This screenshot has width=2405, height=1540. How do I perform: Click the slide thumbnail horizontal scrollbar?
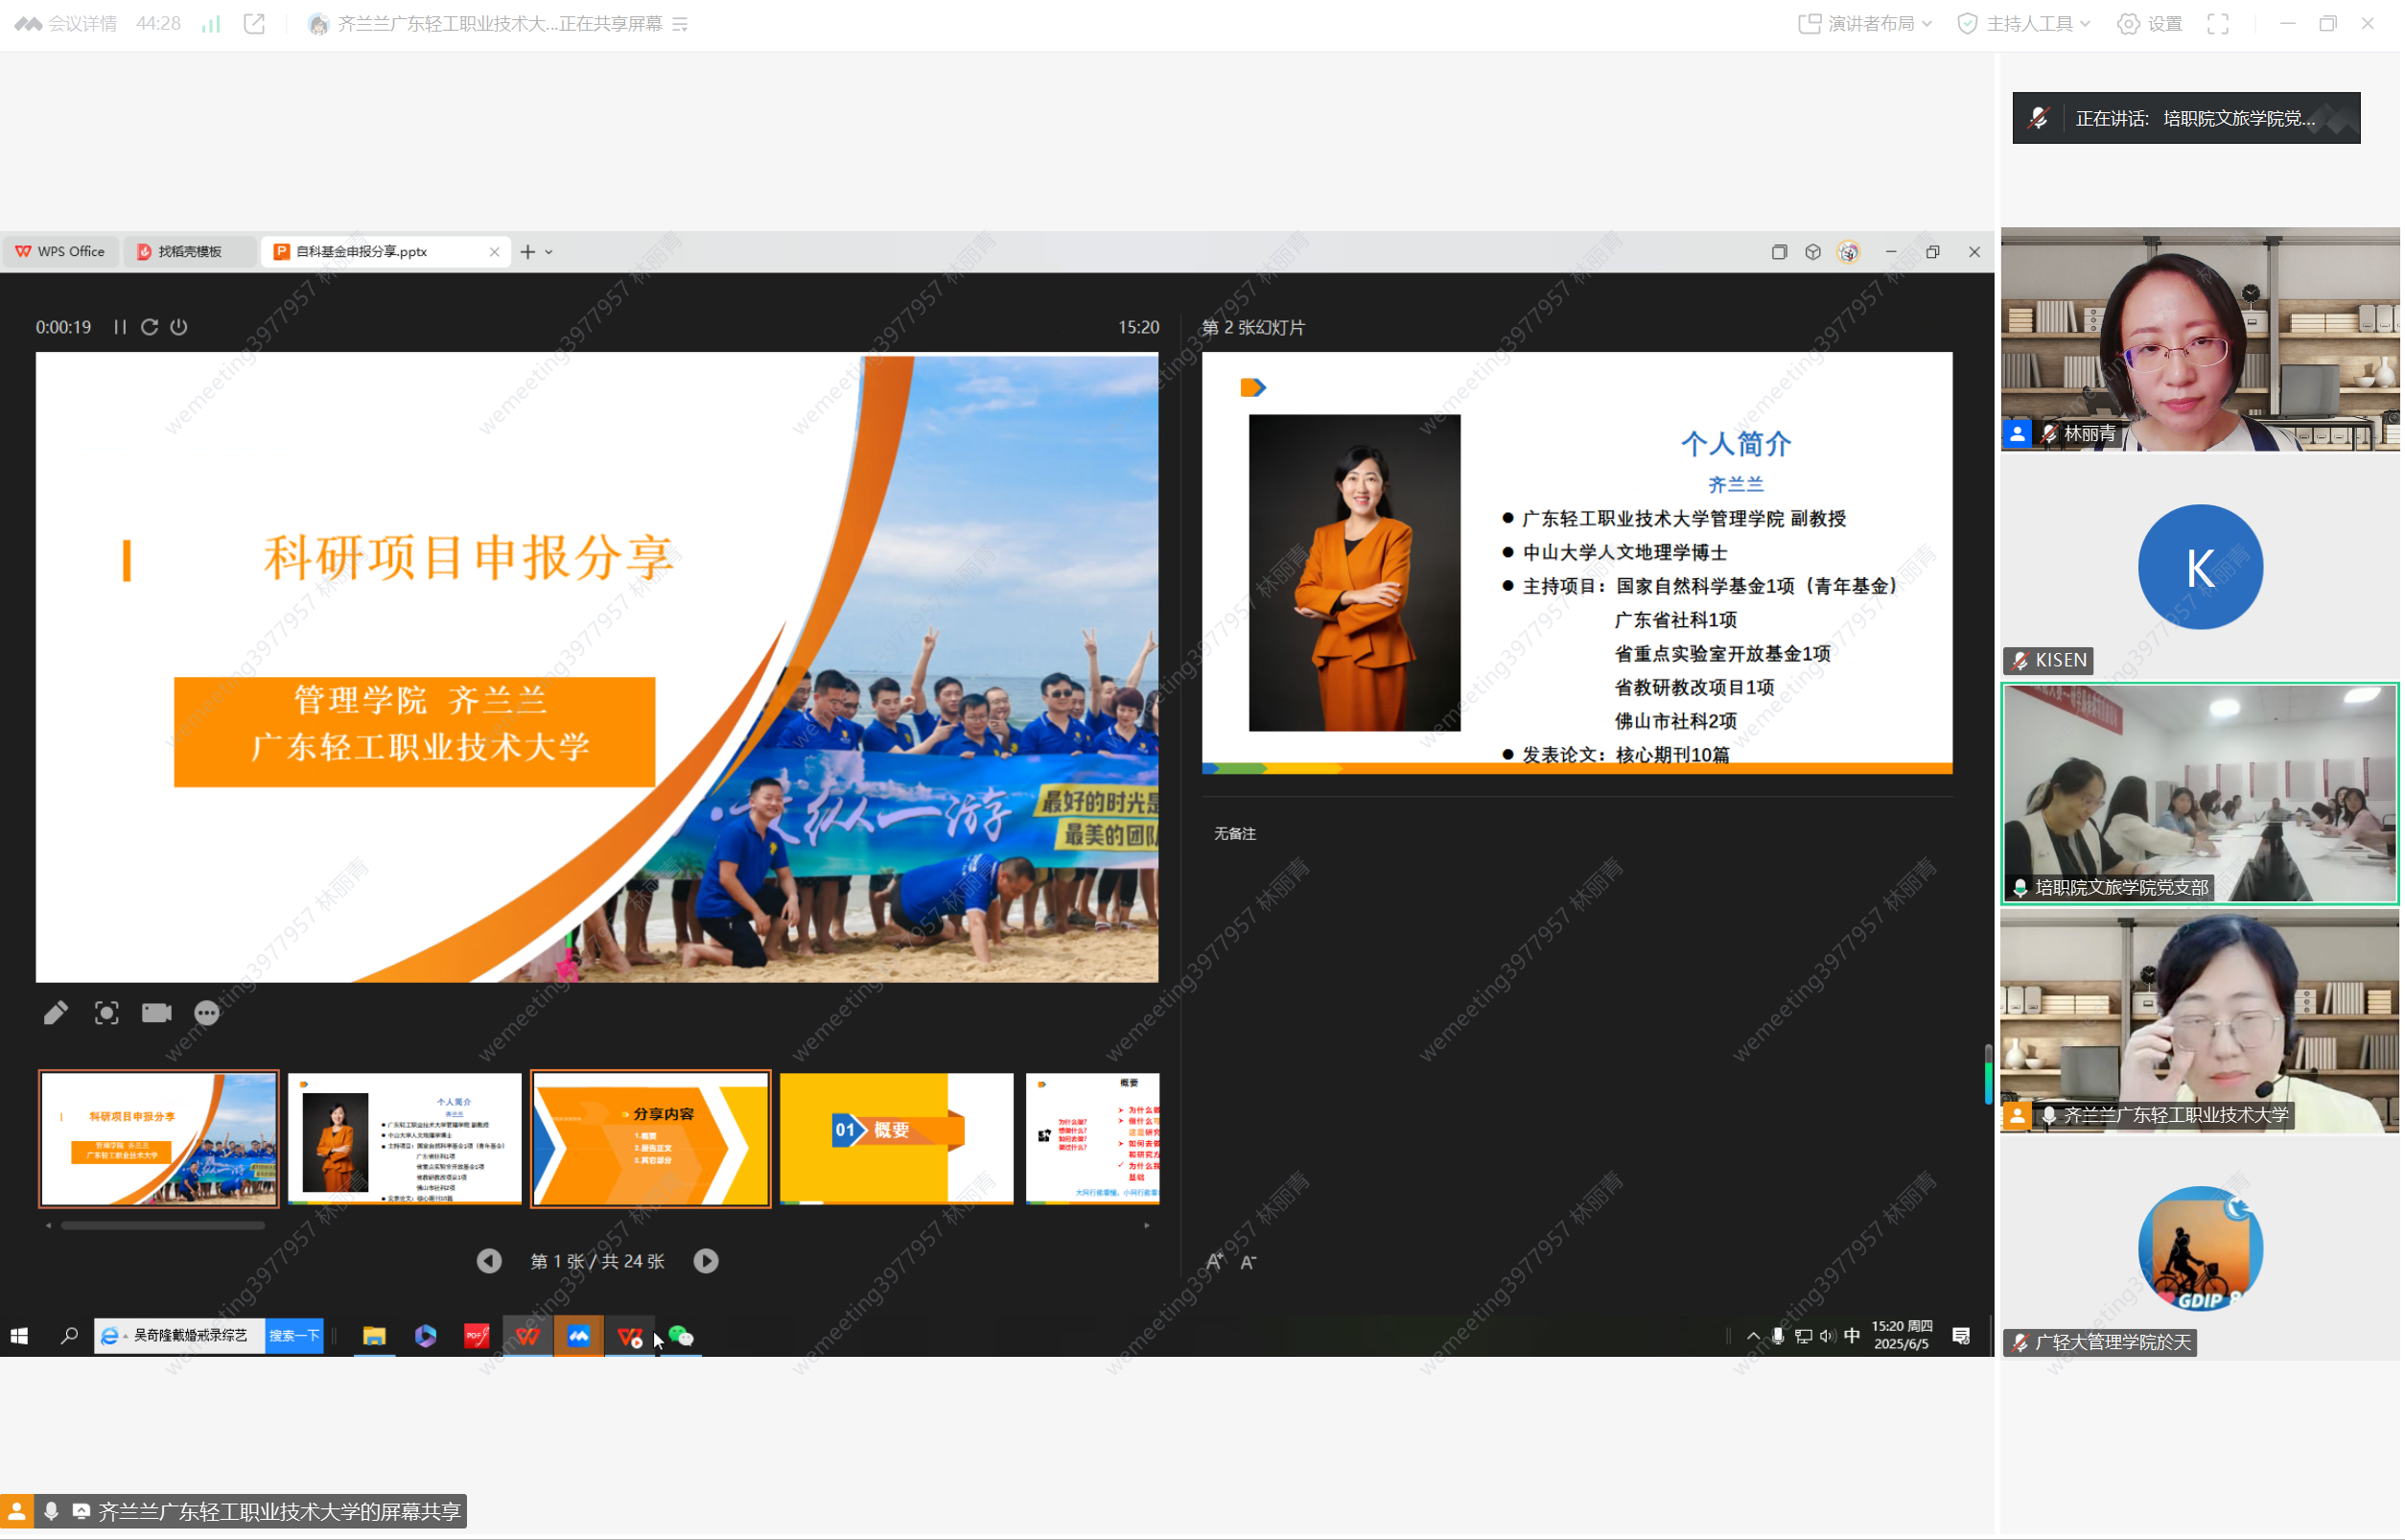(x=163, y=1225)
